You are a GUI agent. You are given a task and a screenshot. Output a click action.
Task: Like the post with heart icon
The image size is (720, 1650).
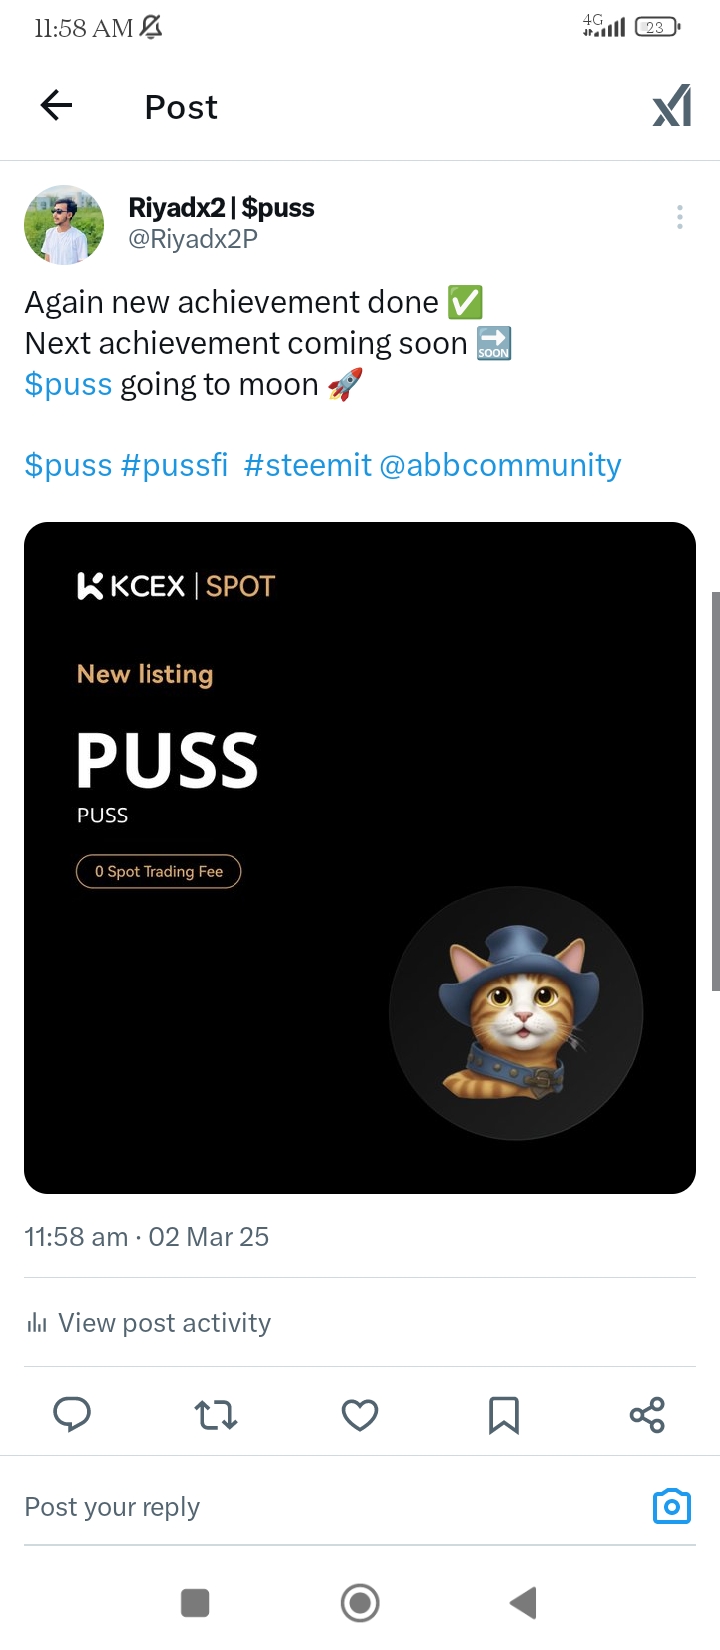pyautogui.click(x=360, y=1415)
